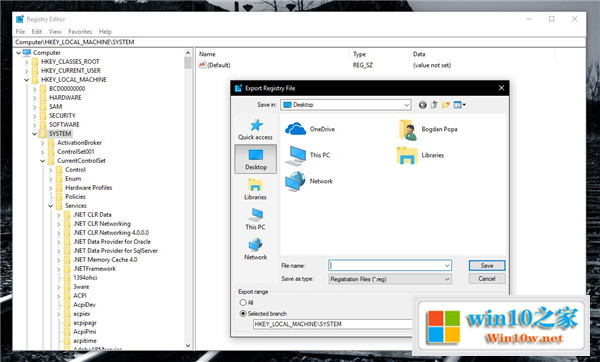600x362 pixels.
Task: Open the View Menu icon in Export dialog
Action: pos(459,105)
